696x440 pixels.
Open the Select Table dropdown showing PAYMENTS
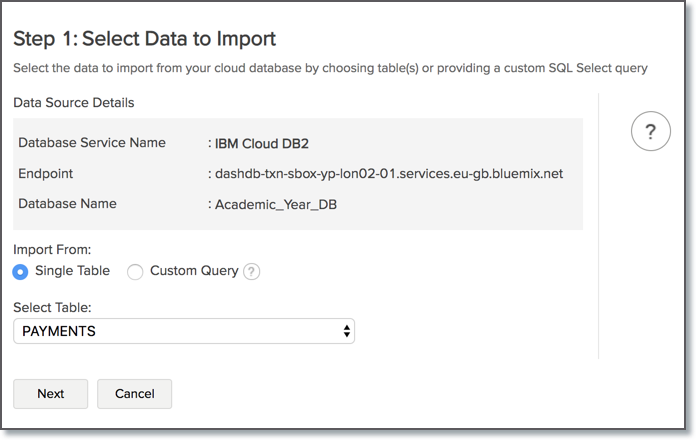click(x=183, y=331)
